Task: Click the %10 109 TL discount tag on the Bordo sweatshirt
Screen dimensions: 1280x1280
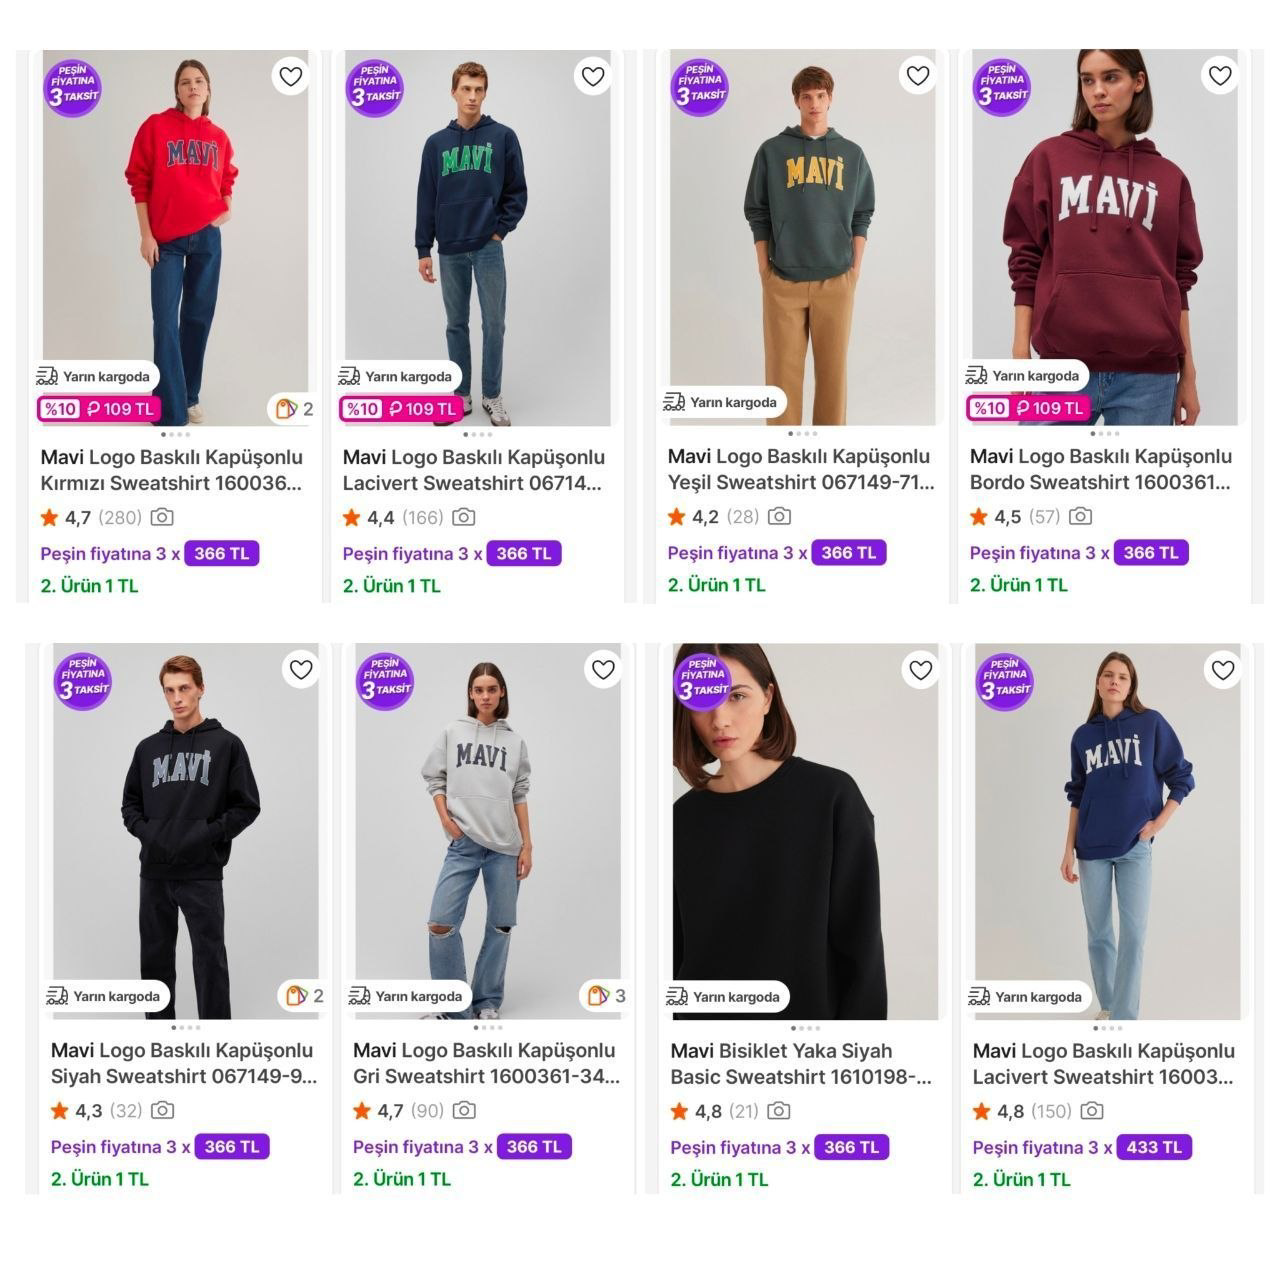Action: coord(1027,408)
